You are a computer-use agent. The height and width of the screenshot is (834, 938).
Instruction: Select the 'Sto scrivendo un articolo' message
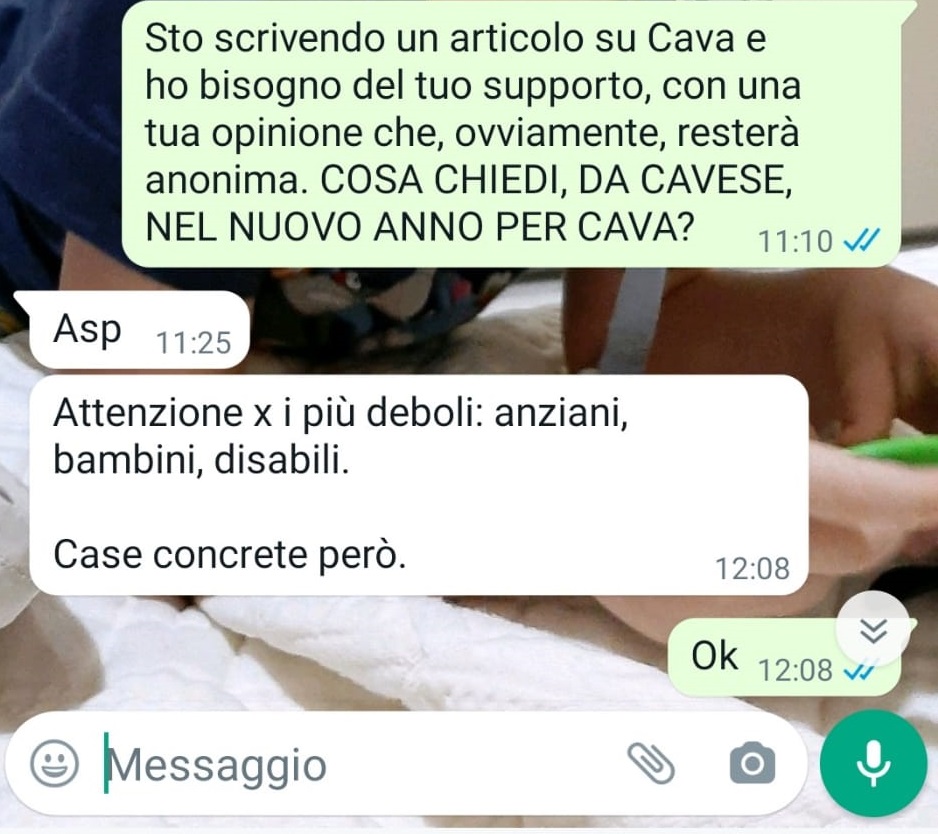[x=511, y=133]
